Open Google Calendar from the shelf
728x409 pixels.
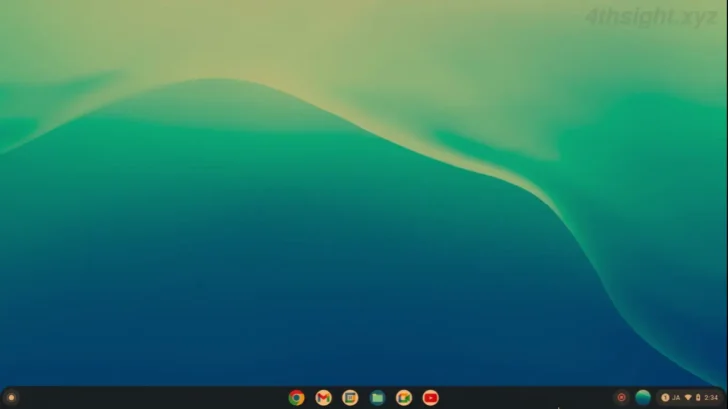tap(350, 398)
